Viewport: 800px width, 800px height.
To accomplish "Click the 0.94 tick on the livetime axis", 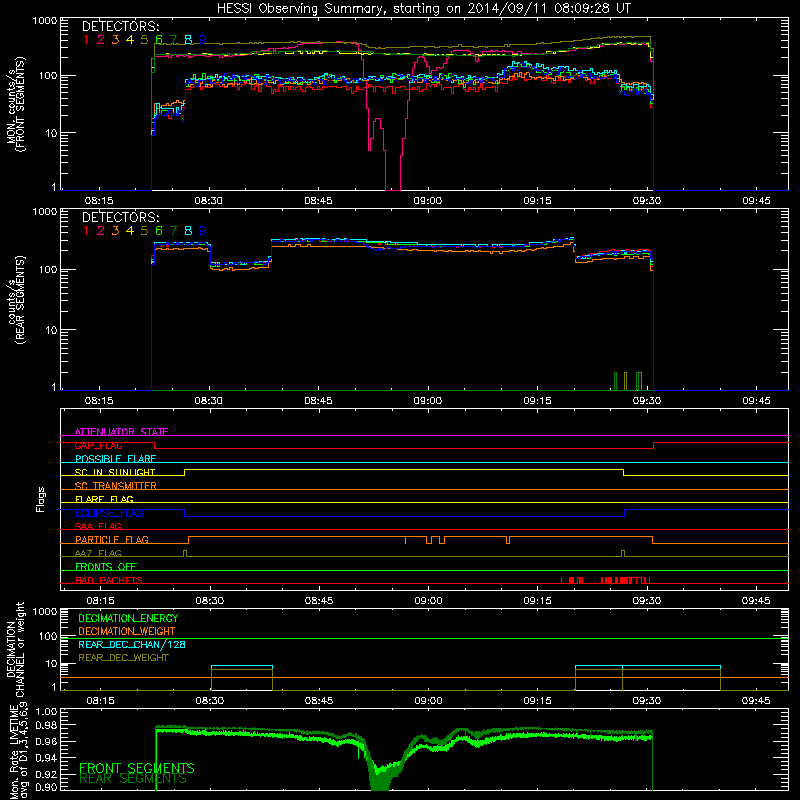I will 46,758.
